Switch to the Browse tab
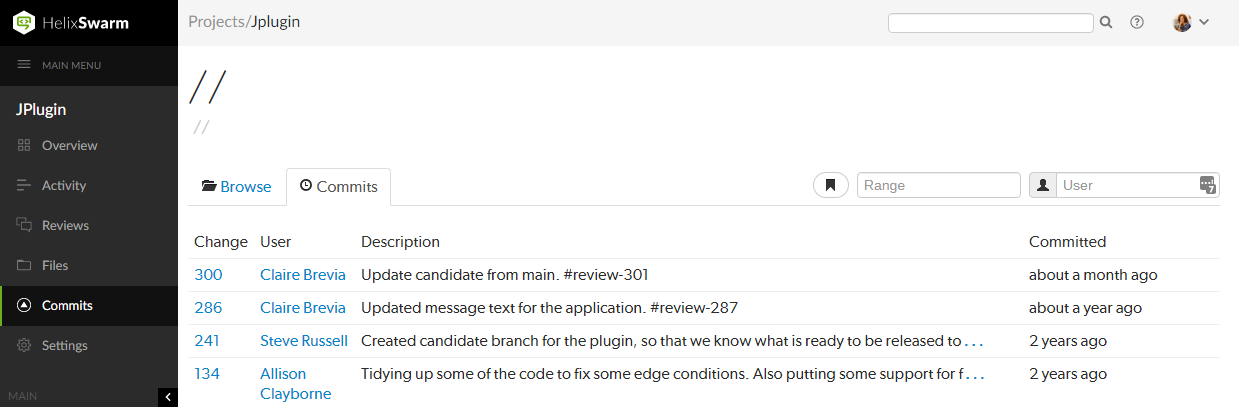Screen dimensions: 1239x407 click(x=237, y=186)
